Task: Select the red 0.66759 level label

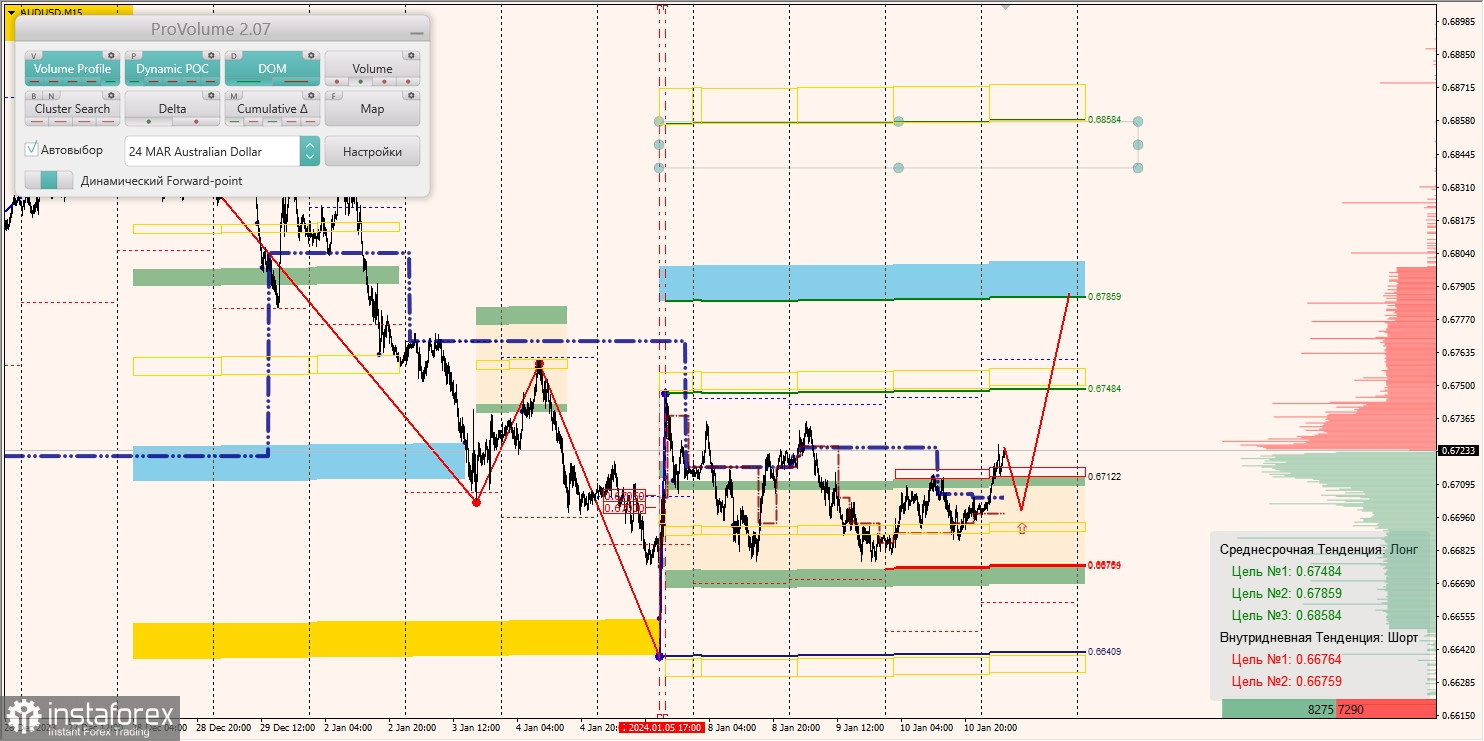Action: click(1104, 566)
